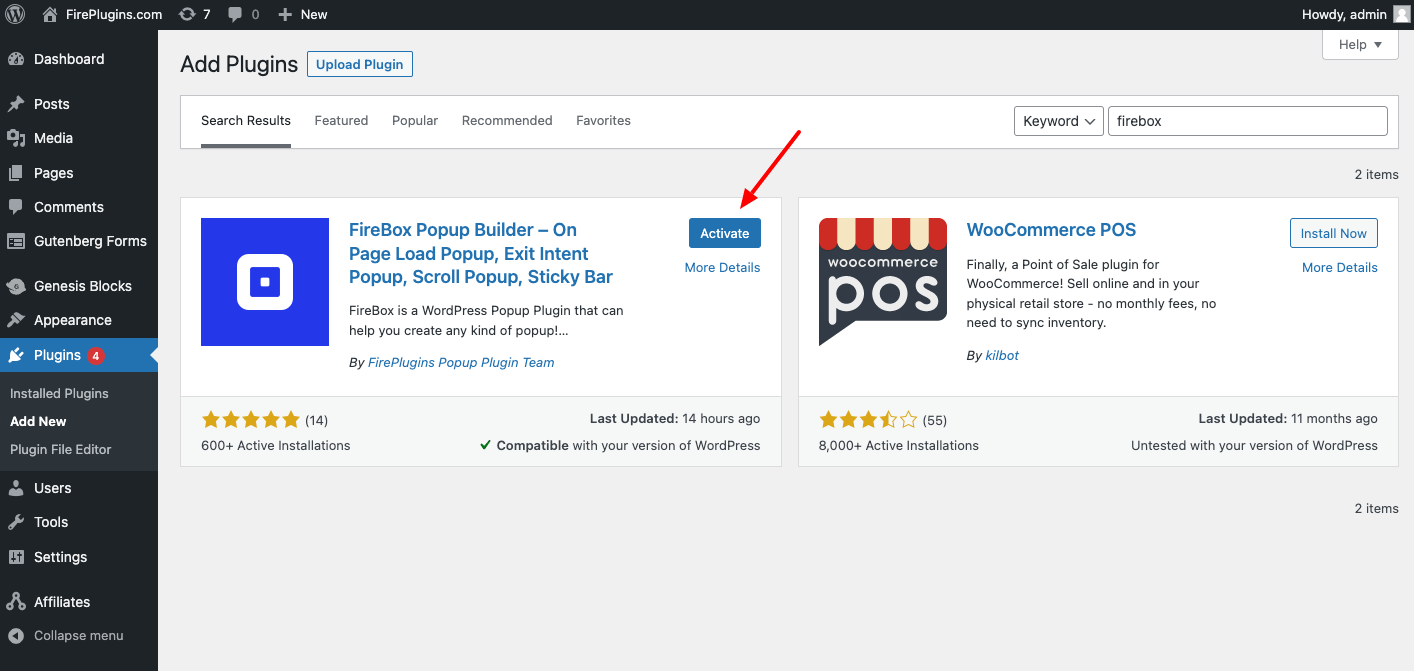Click the FireBox plugin logo thumbnail

tap(265, 282)
